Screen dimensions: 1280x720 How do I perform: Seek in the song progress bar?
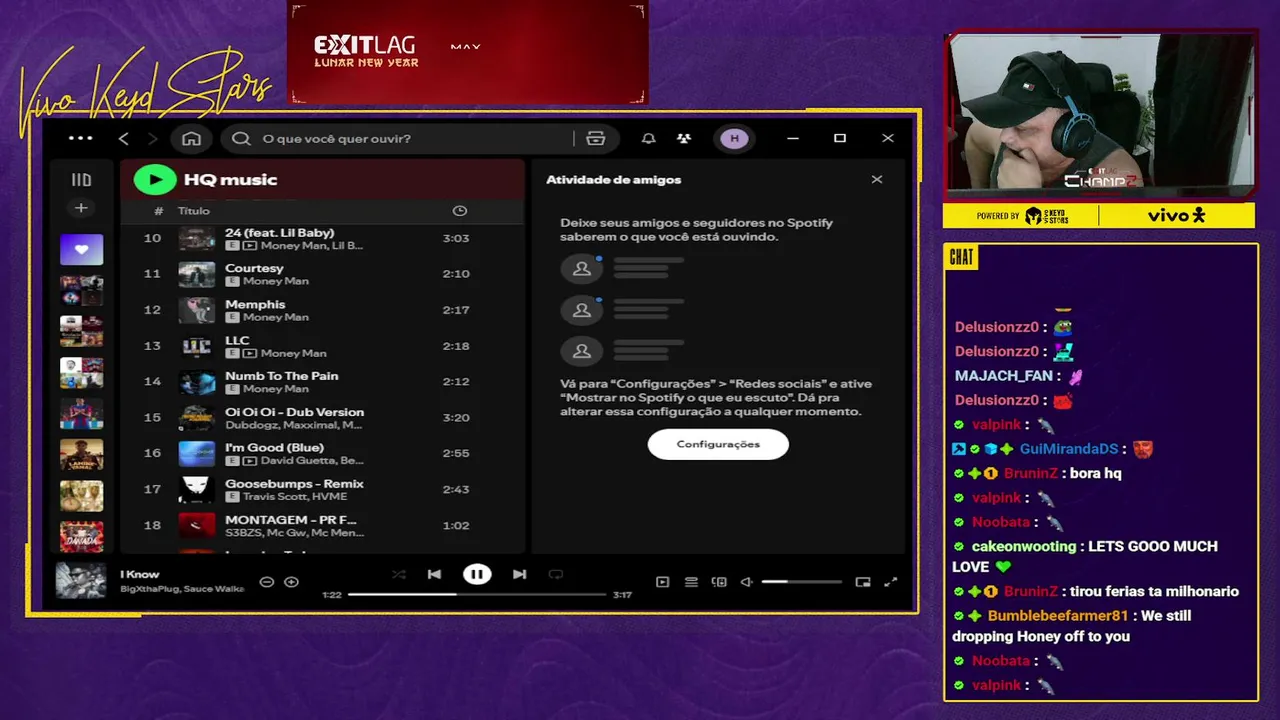point(477,594)
